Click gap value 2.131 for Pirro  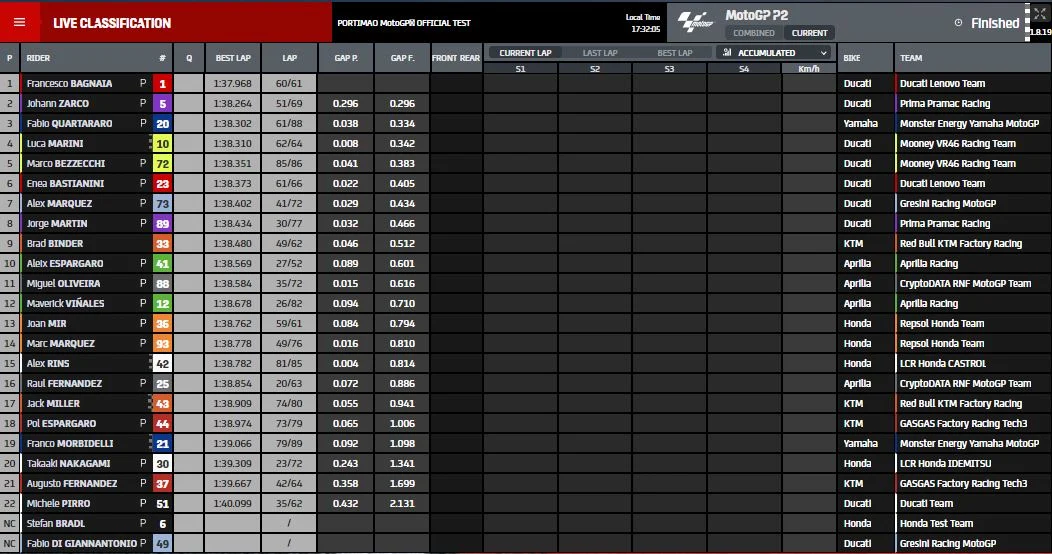tap(403, 504)
